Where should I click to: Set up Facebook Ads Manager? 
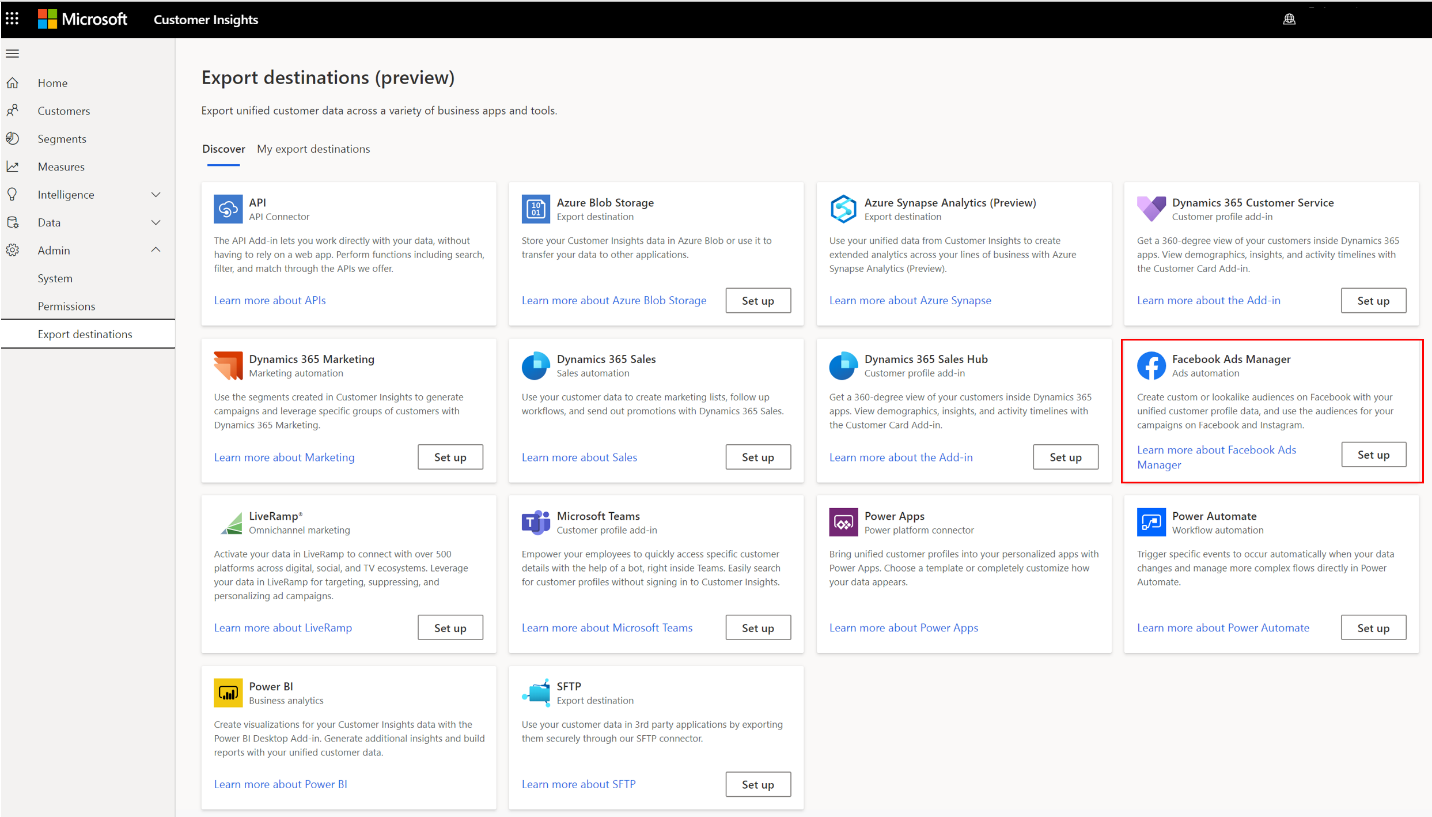click(1373, 455)
